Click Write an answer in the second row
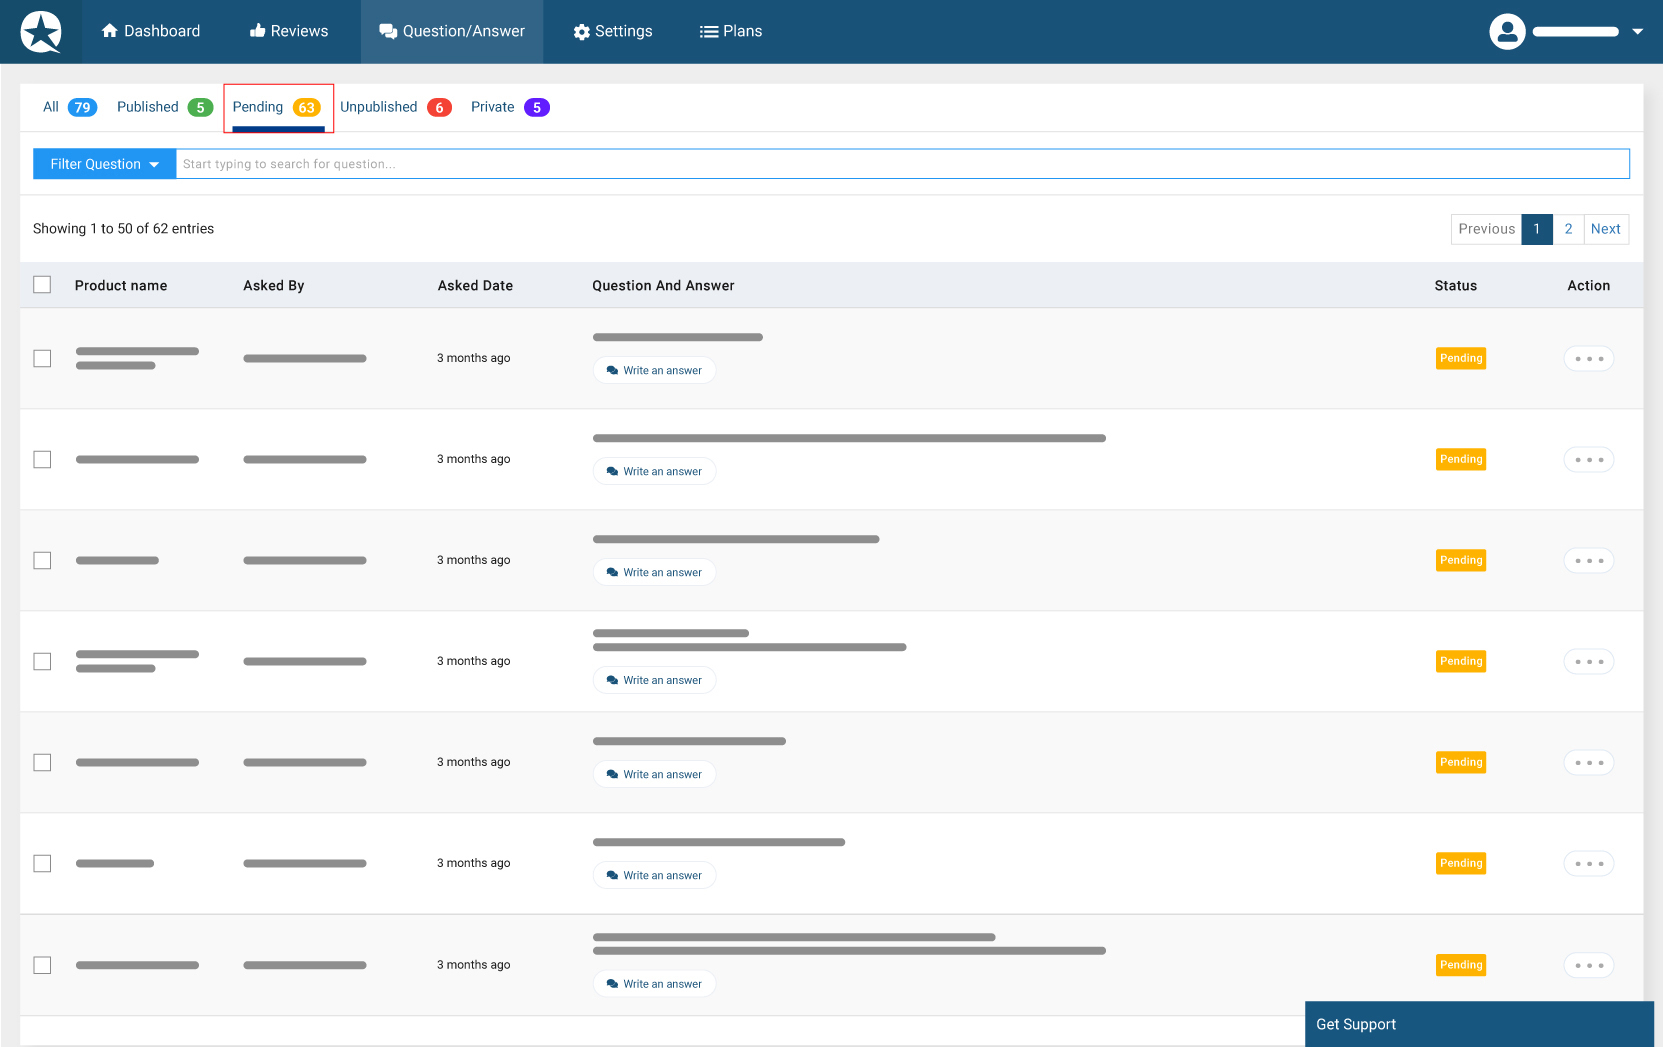The height and width of the screenshot is (1047, 1663). tap(654, 471)
